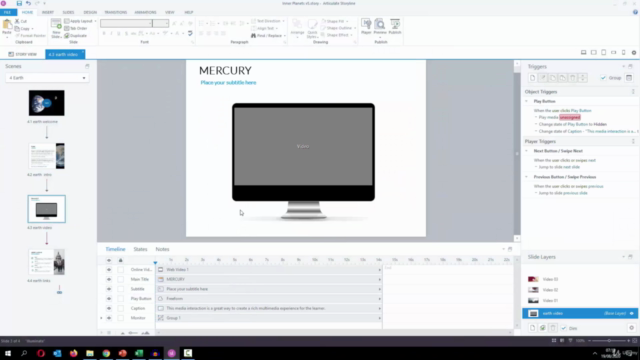Open responsive player settings gear
This screenshot has width=640, height=360.
(x=634, y=53)
